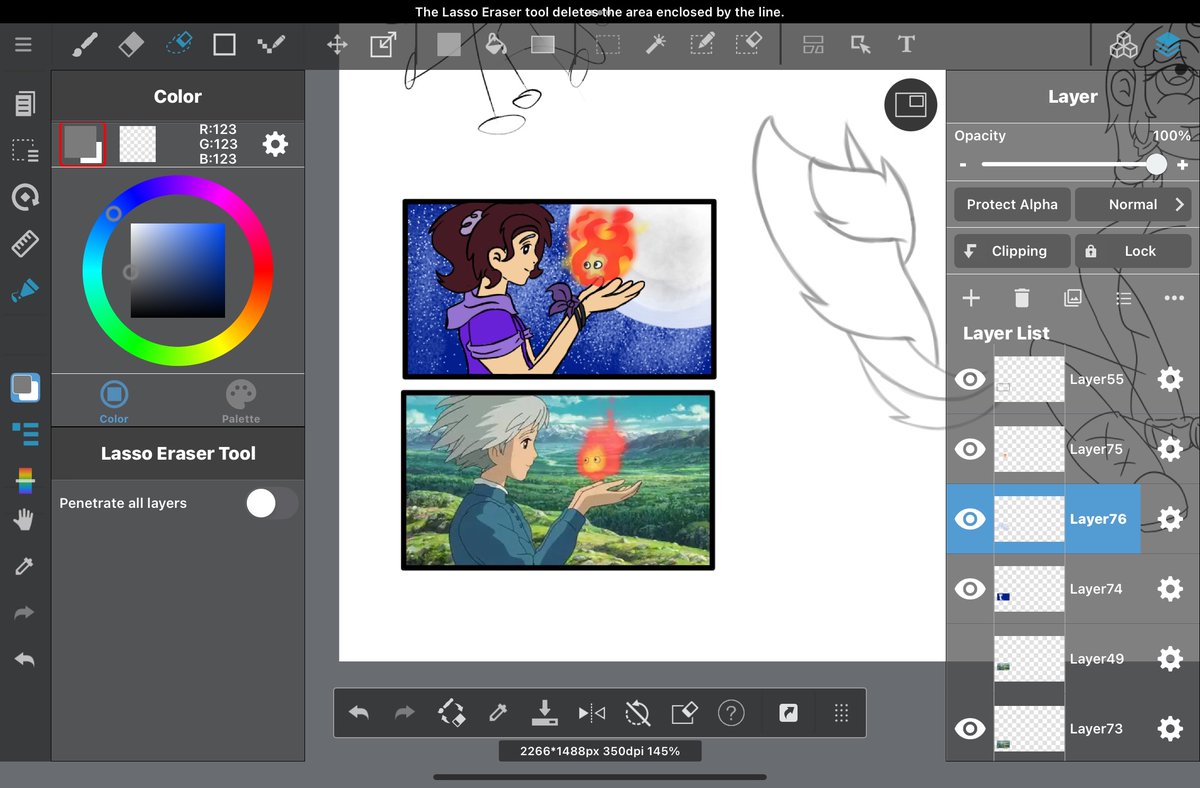The width and height of the screenshot is (1200, 788).
Task: Flip the canvas horizontally
Action: [590, 712]
